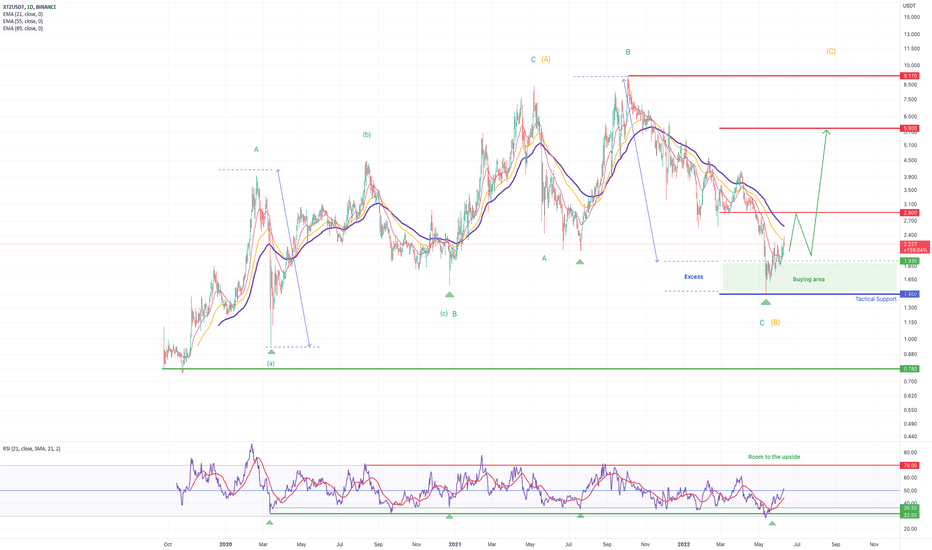Viewport: 932px width, 550px height.
Task: Click the 2020 label on time axis
Action: (x=225, y=544)
